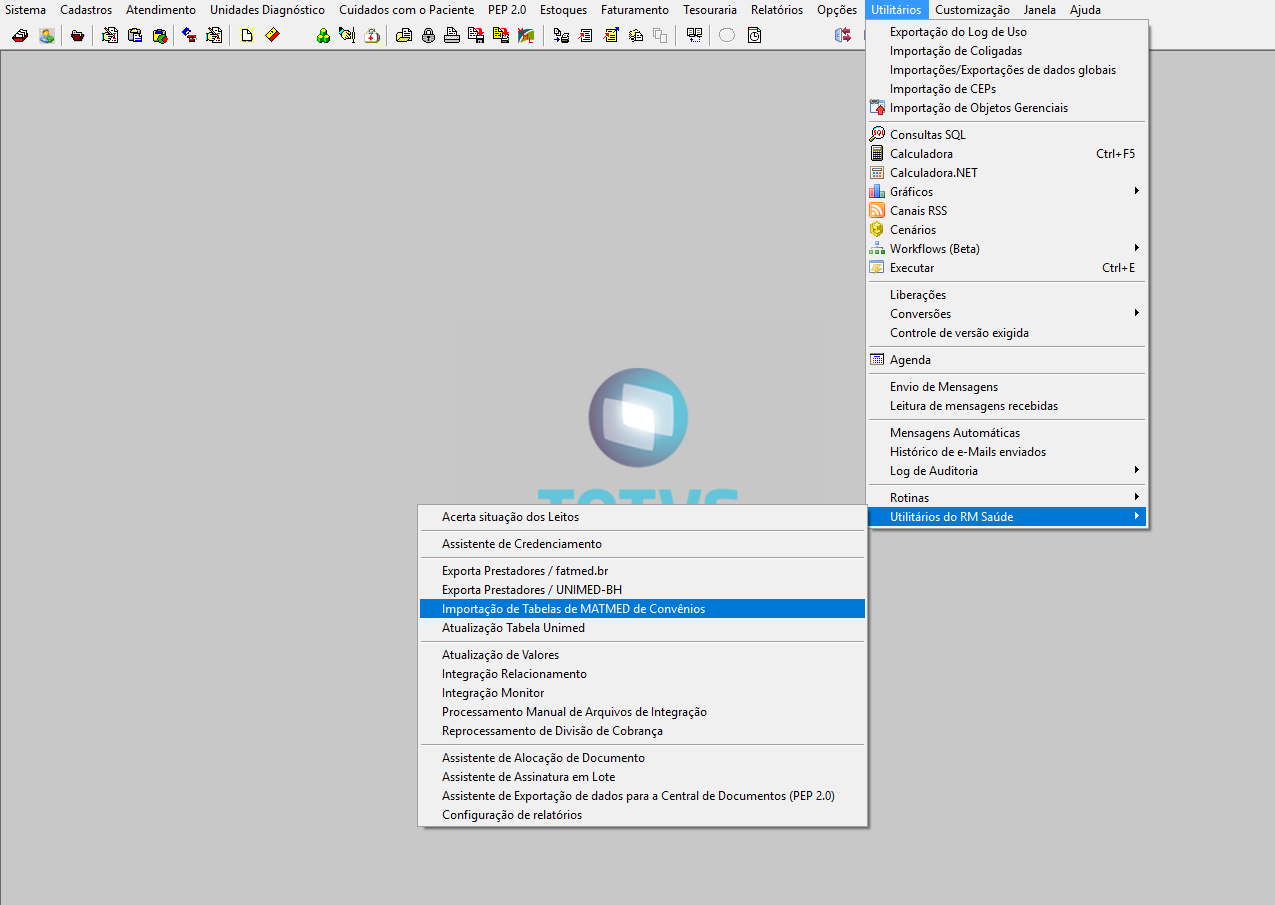This screenshot has height=905, width=1275.
Task: Click the yellow and red ticket toolbar icon
Action: tap(272, 36)
